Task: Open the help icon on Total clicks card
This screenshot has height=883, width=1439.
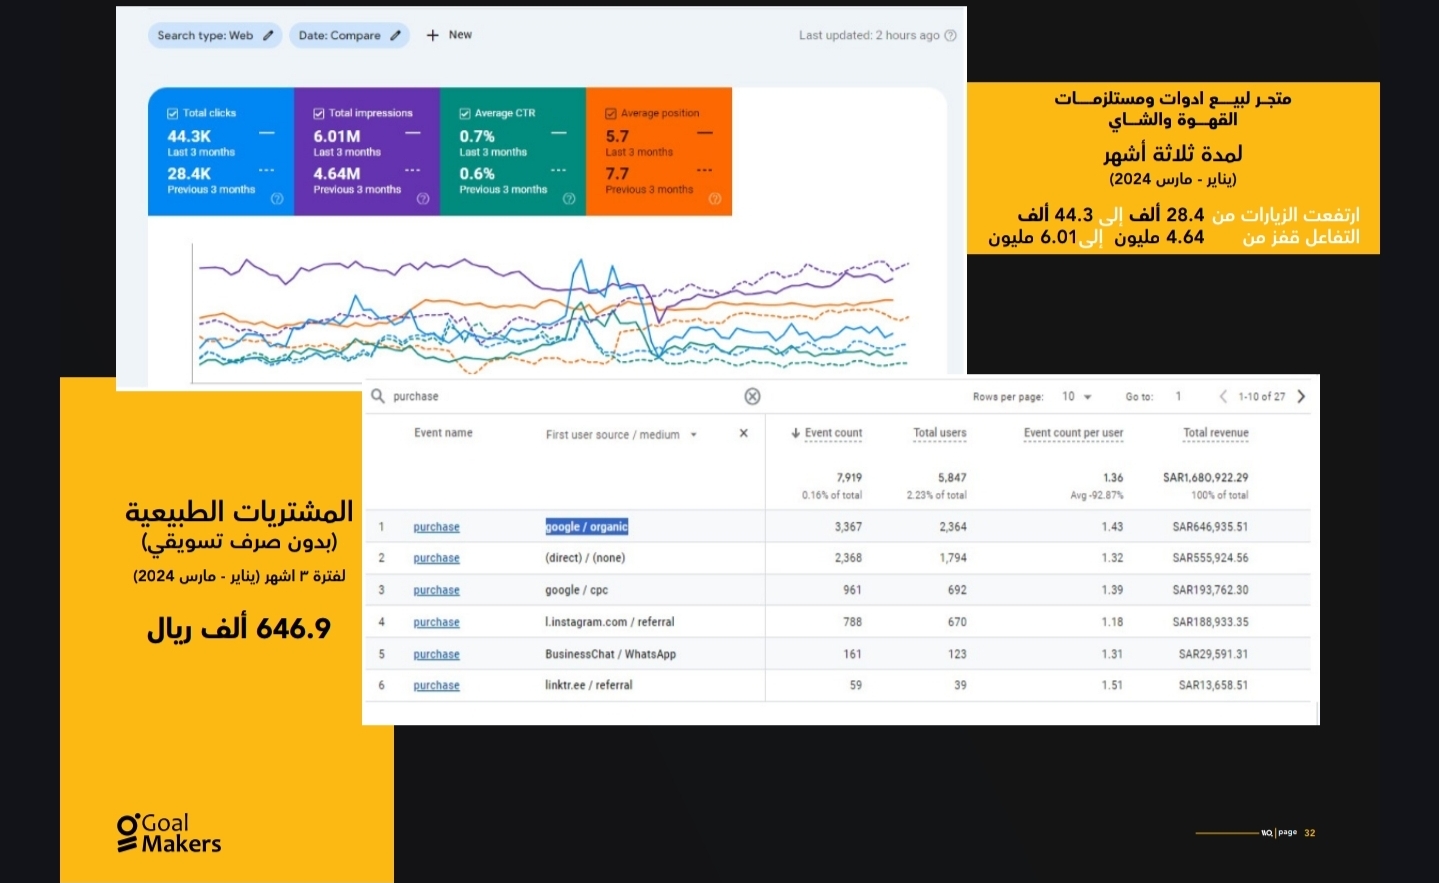Action: tap(277, 199)
